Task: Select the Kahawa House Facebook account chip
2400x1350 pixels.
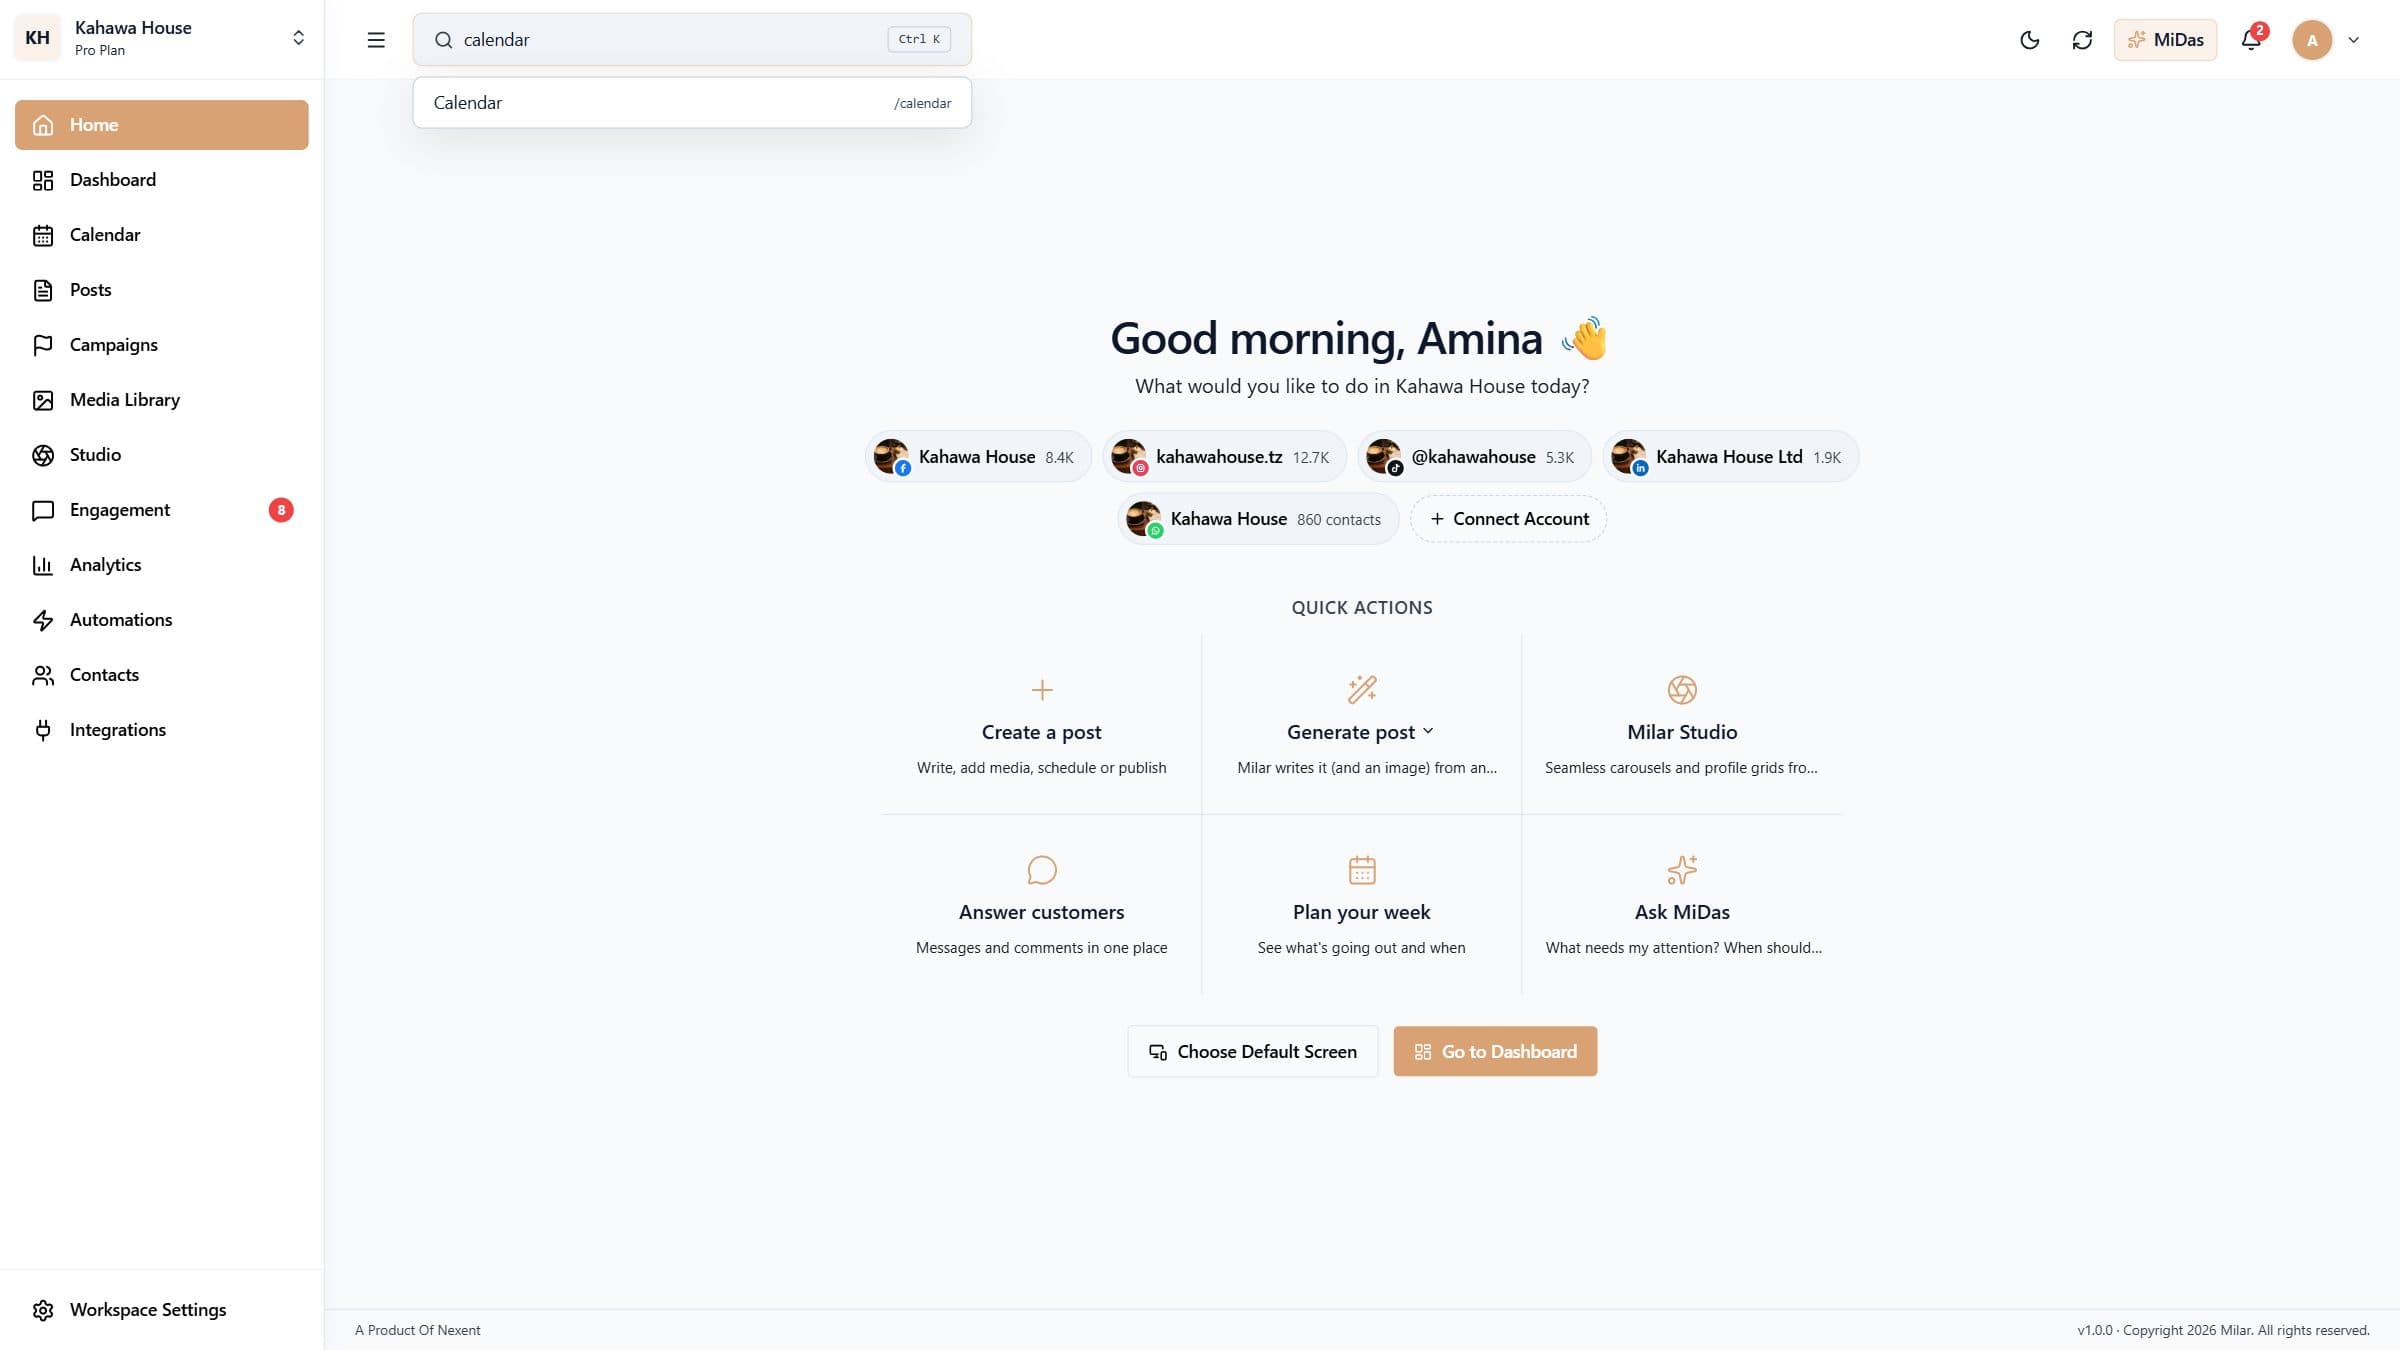Action: pyautogui.click(x=978, y=457)
